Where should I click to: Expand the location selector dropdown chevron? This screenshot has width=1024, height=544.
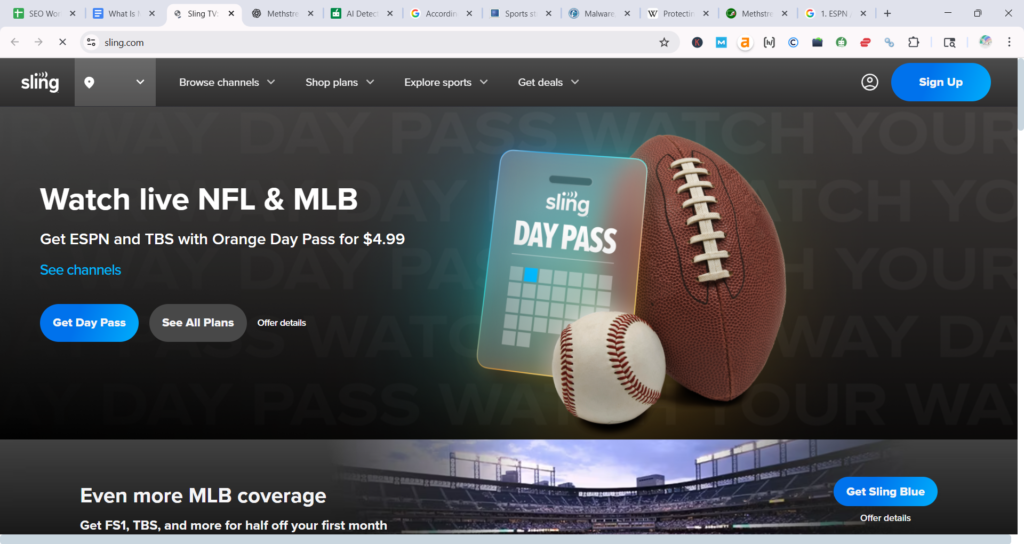click(140, 82)
